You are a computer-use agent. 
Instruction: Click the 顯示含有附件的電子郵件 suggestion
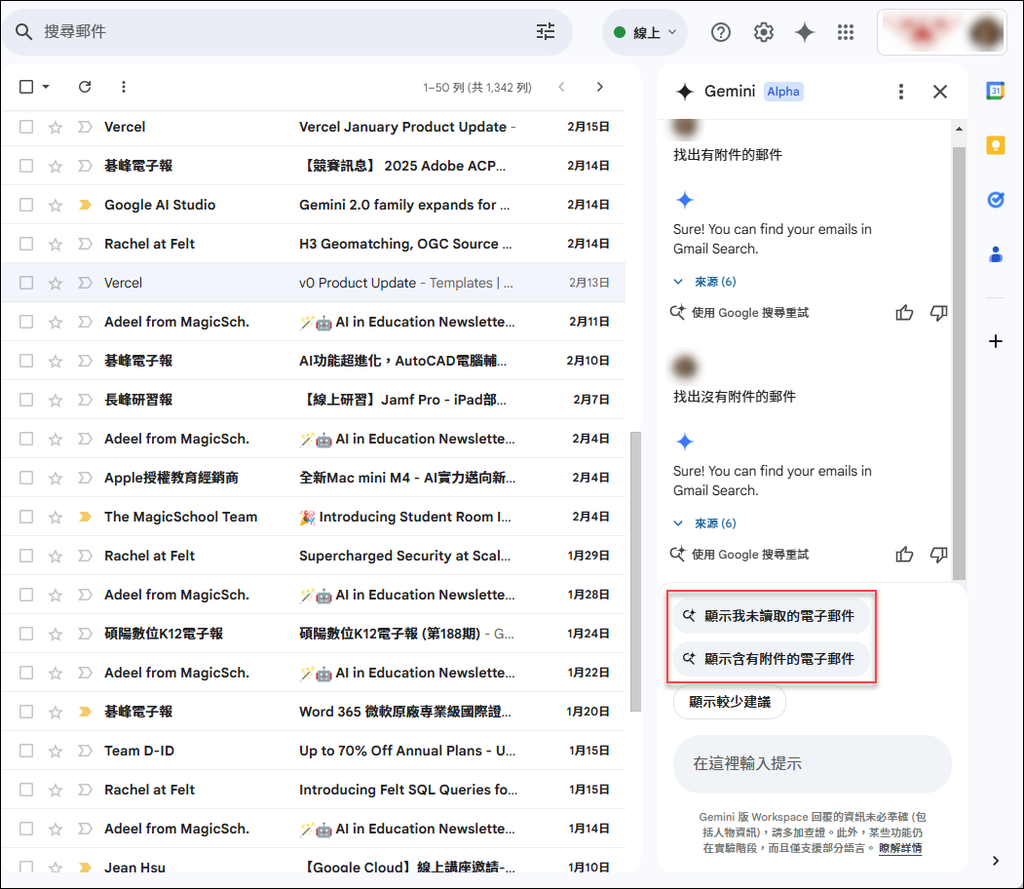point(771,659)
